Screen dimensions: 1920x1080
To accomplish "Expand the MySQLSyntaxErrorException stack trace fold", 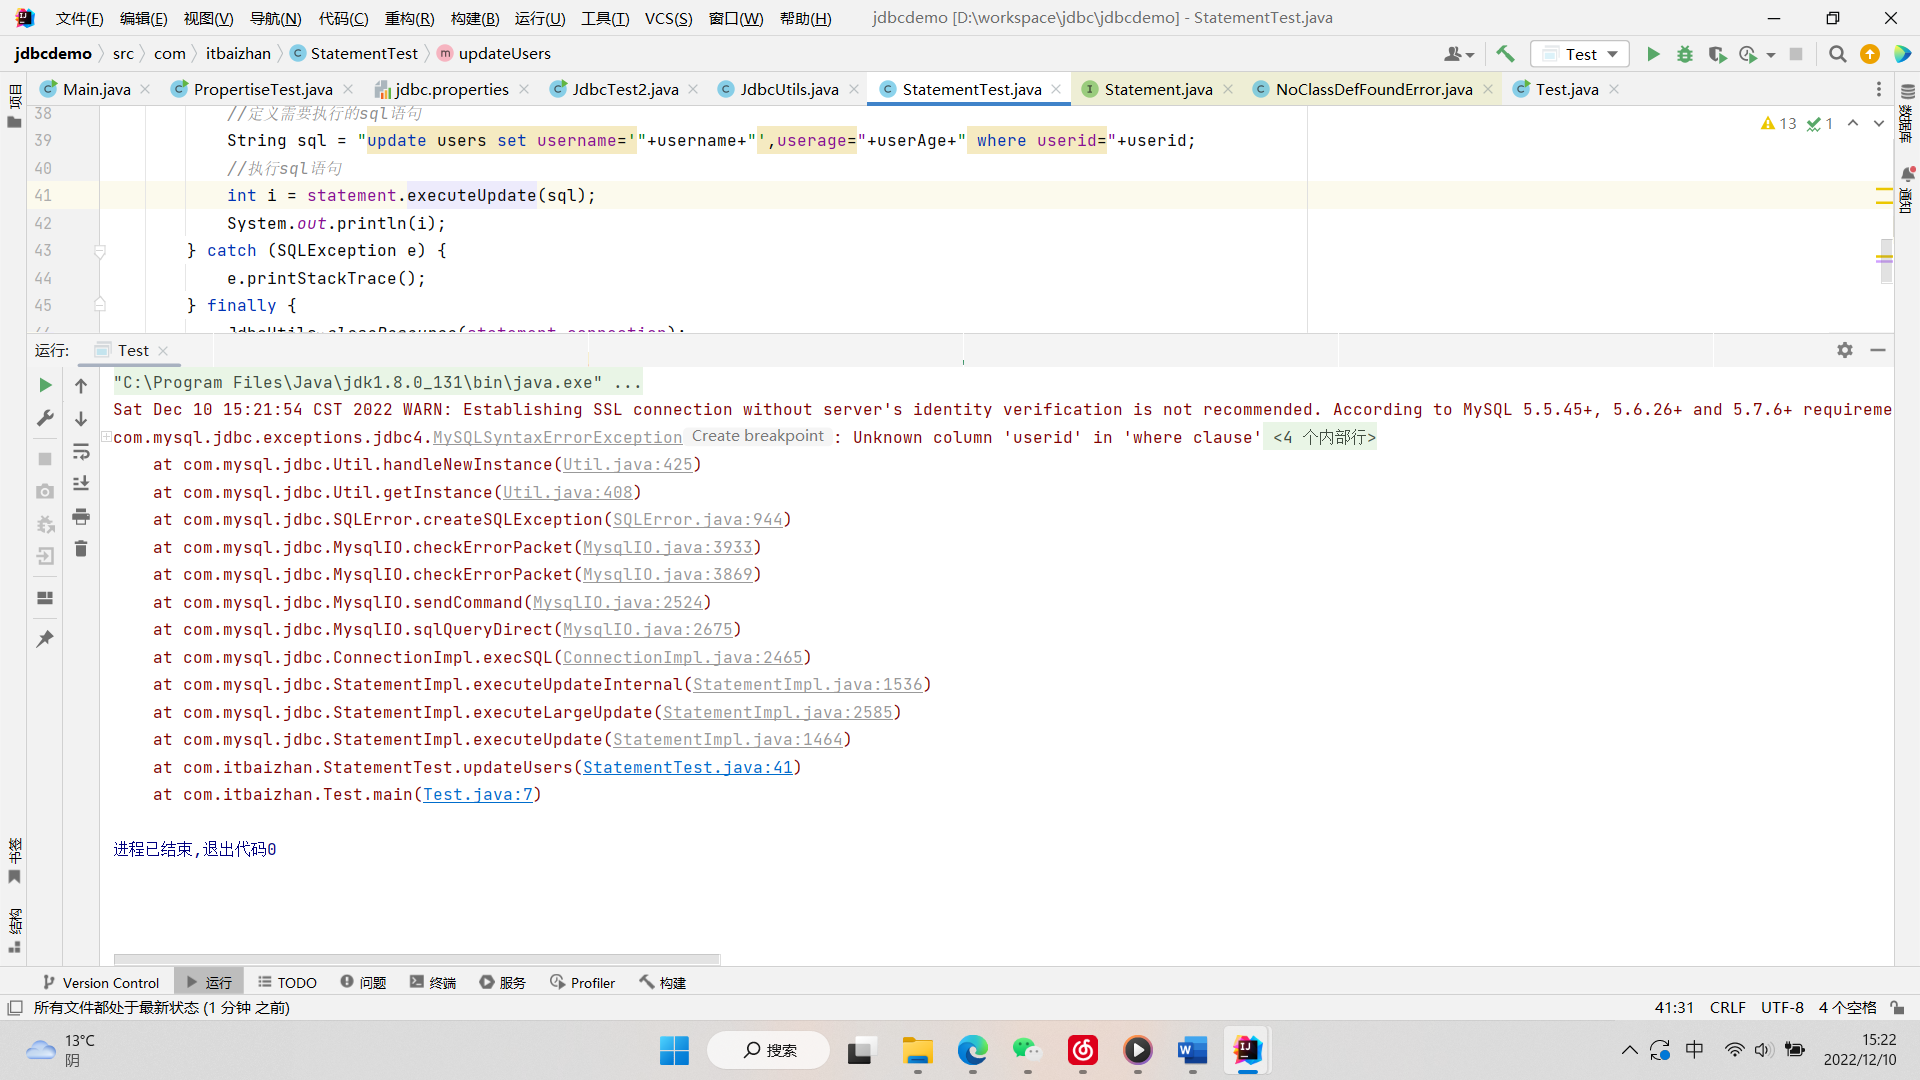I will tap(106, 436).
